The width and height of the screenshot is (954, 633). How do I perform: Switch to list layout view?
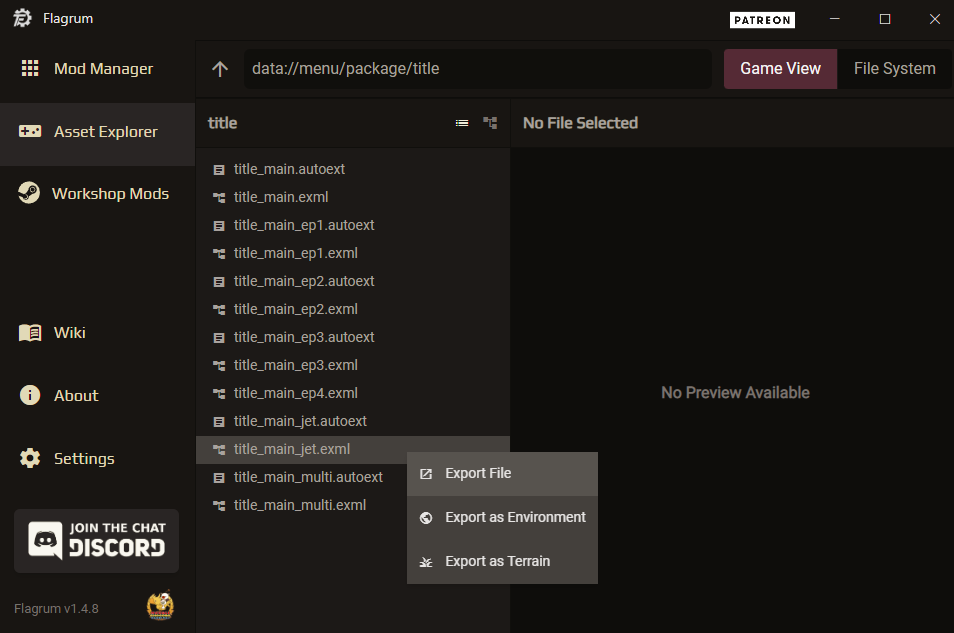coord(462,123)
